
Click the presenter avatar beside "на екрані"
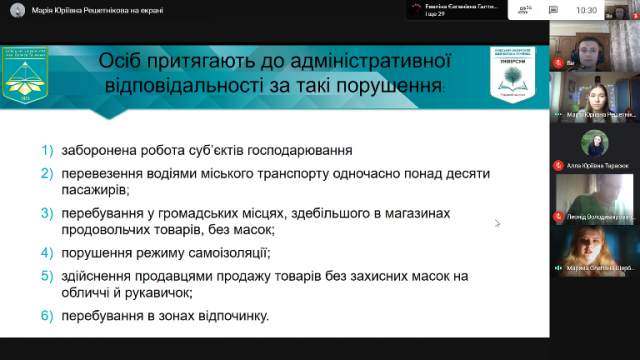[17, 10]
